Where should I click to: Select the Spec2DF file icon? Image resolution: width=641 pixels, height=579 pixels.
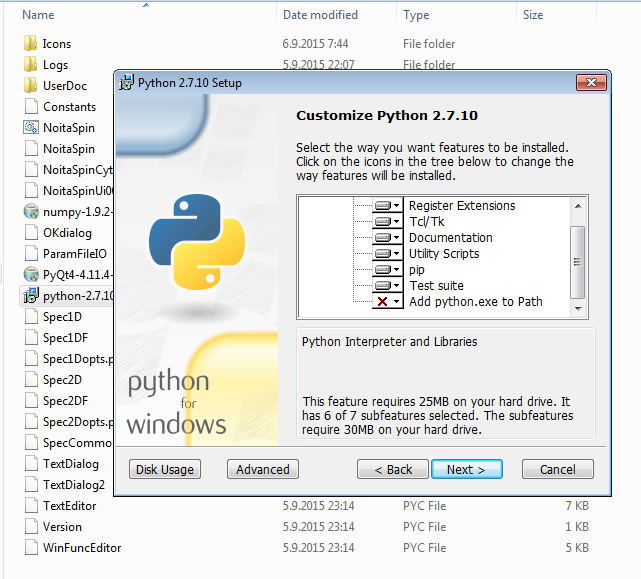31,400
